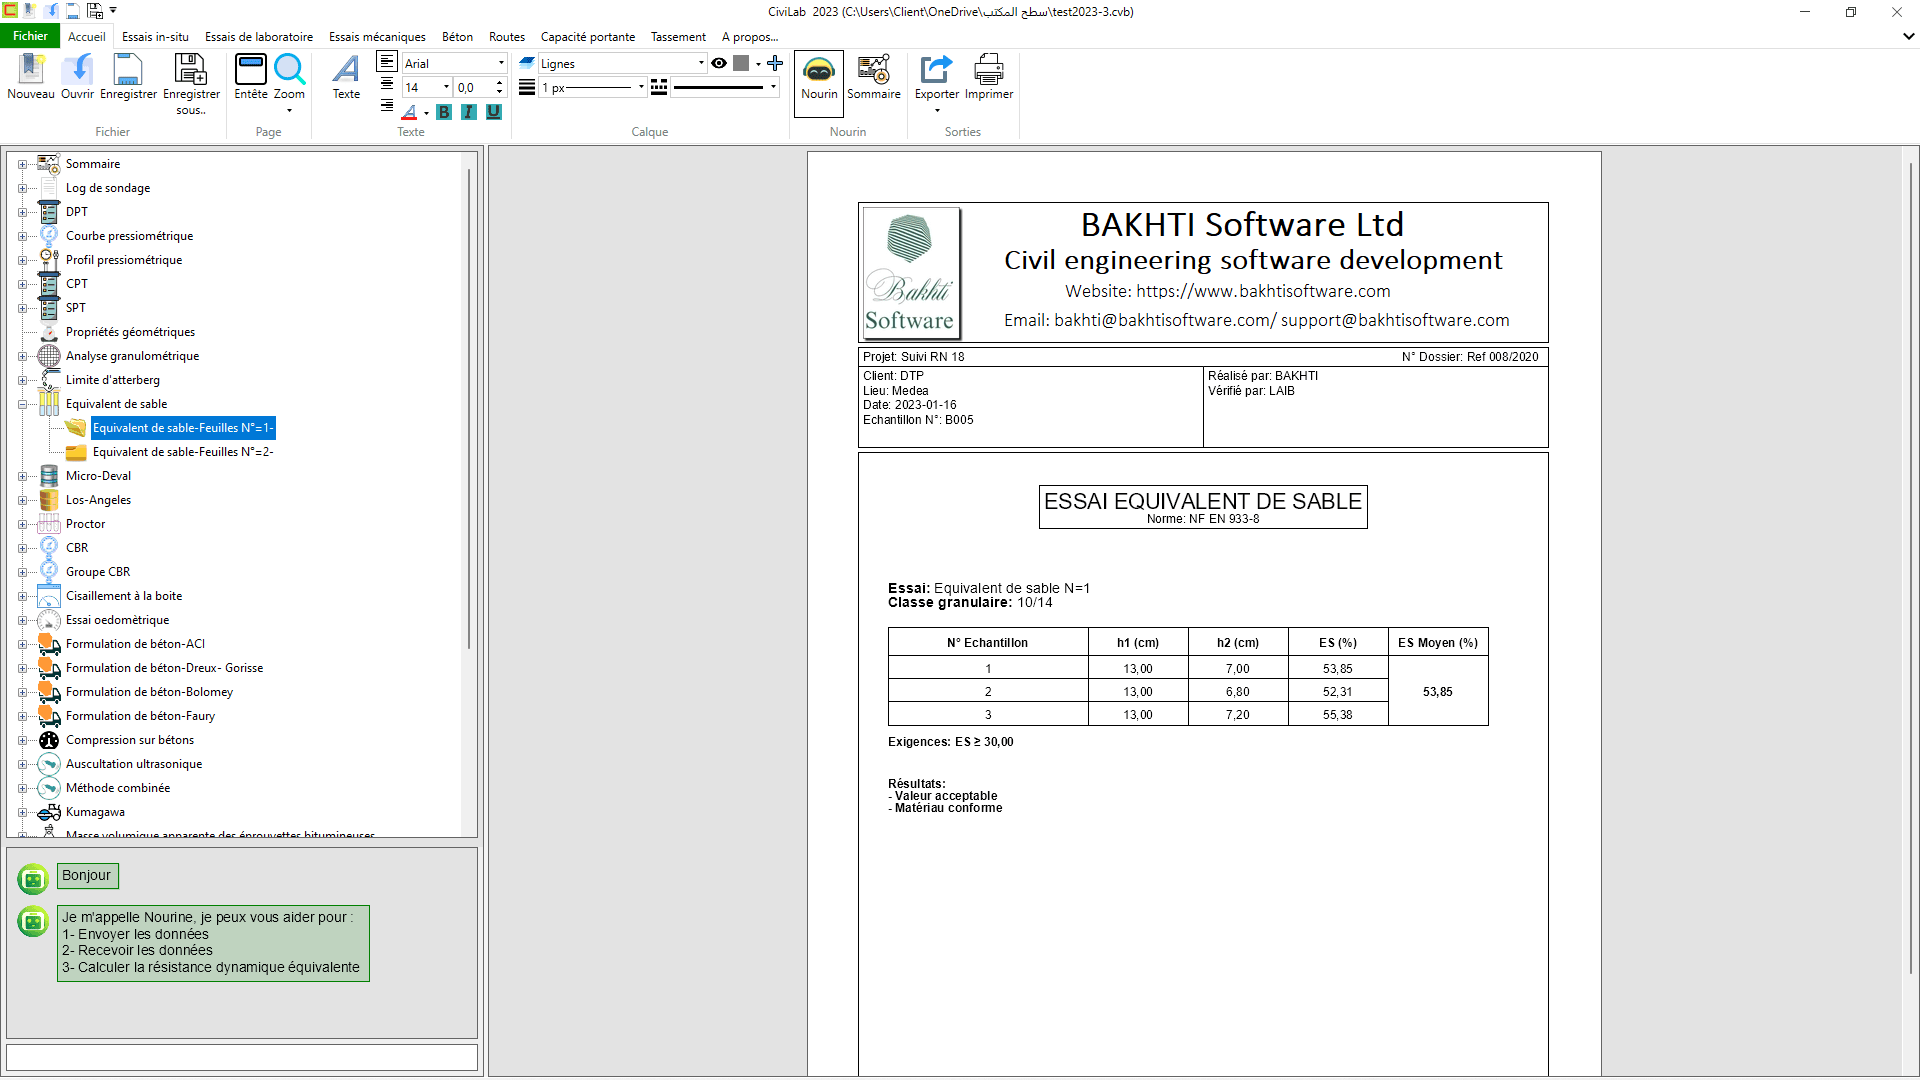
Task: Add a new layer with plus icon
Action: (775, 63)
